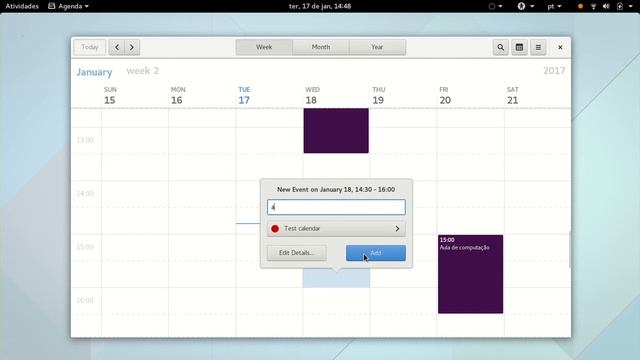Screen dimensions: 640x360
Task: Click the 14:00 time label
Action: (x=85, y=193)
